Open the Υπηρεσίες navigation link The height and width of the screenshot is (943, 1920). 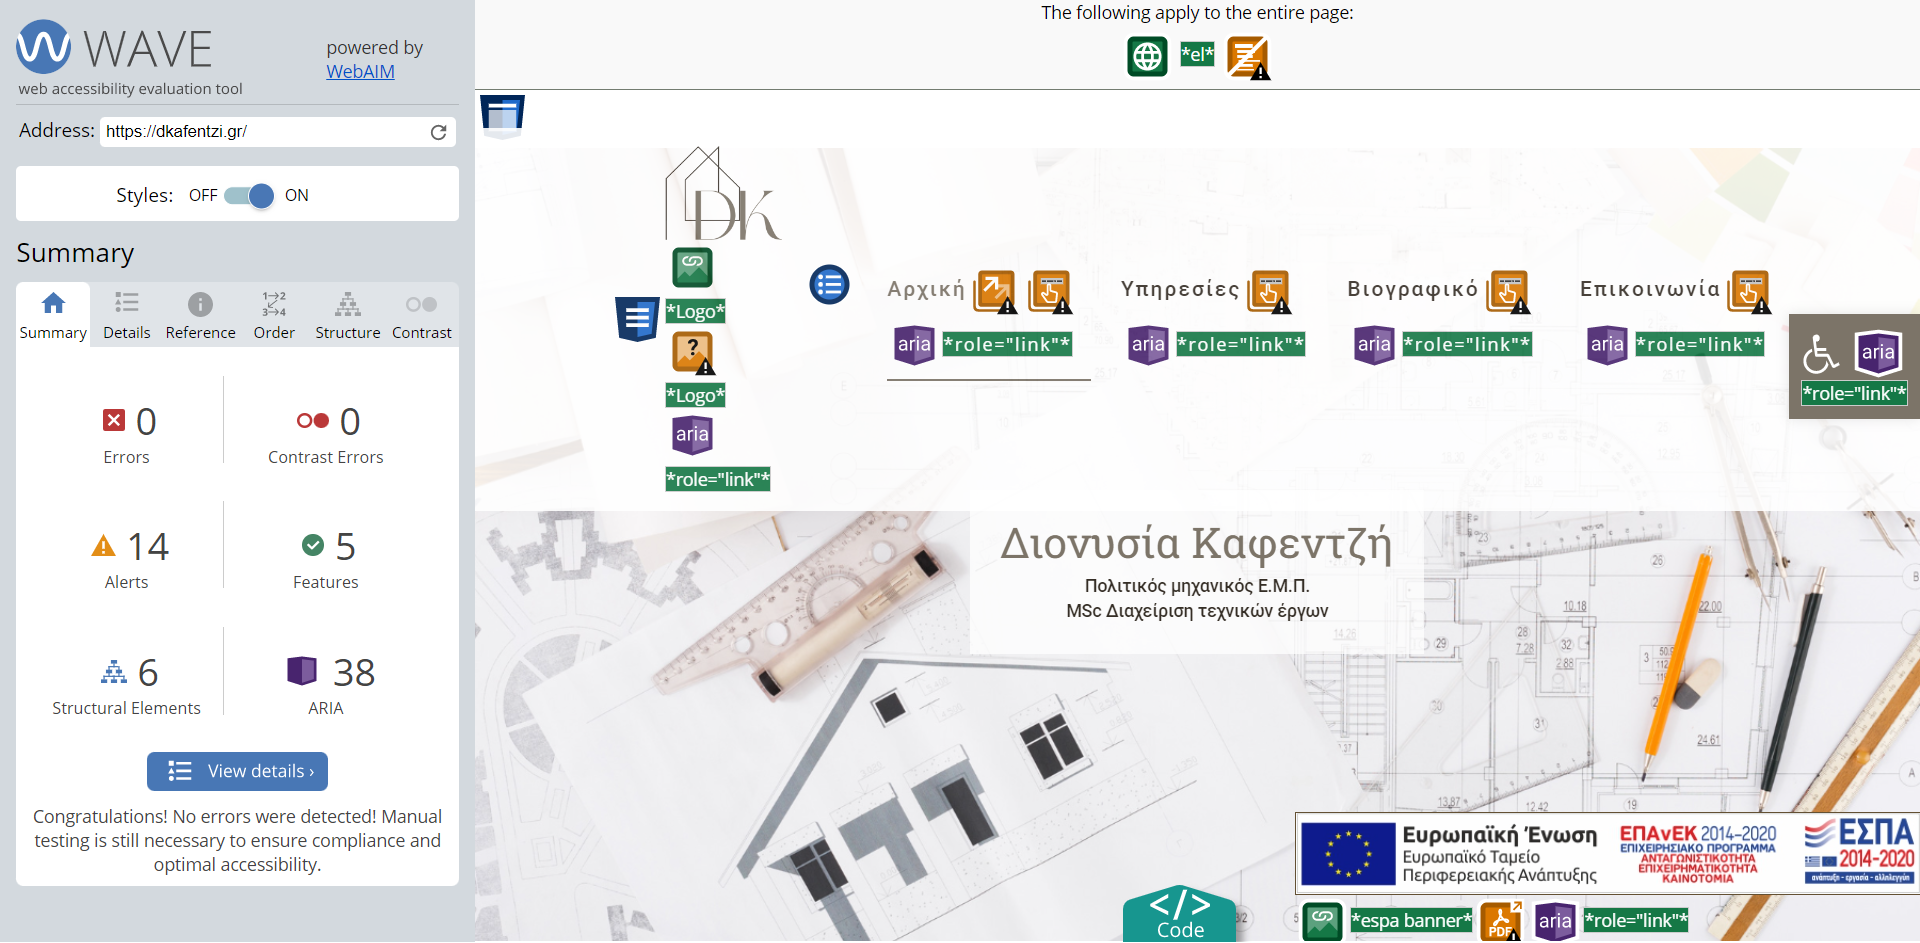click(x=1180, y=289)
